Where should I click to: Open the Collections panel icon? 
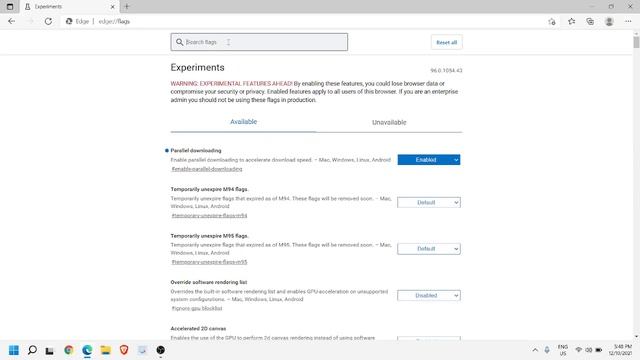coord(590,22)
